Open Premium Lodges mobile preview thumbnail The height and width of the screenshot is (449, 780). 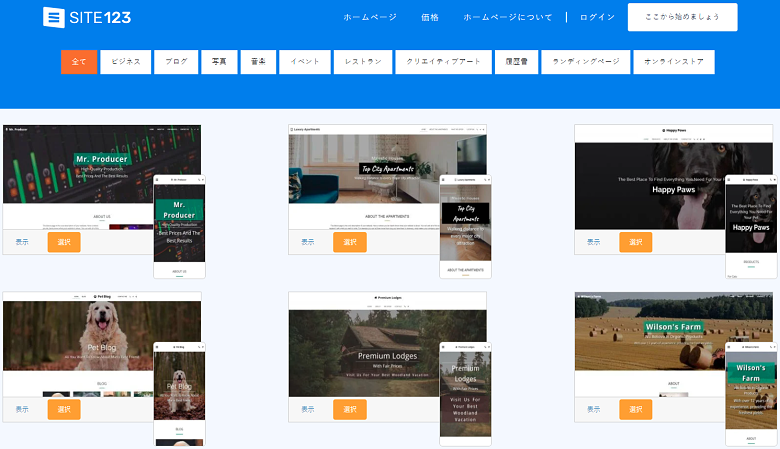[x=466, y=394]
